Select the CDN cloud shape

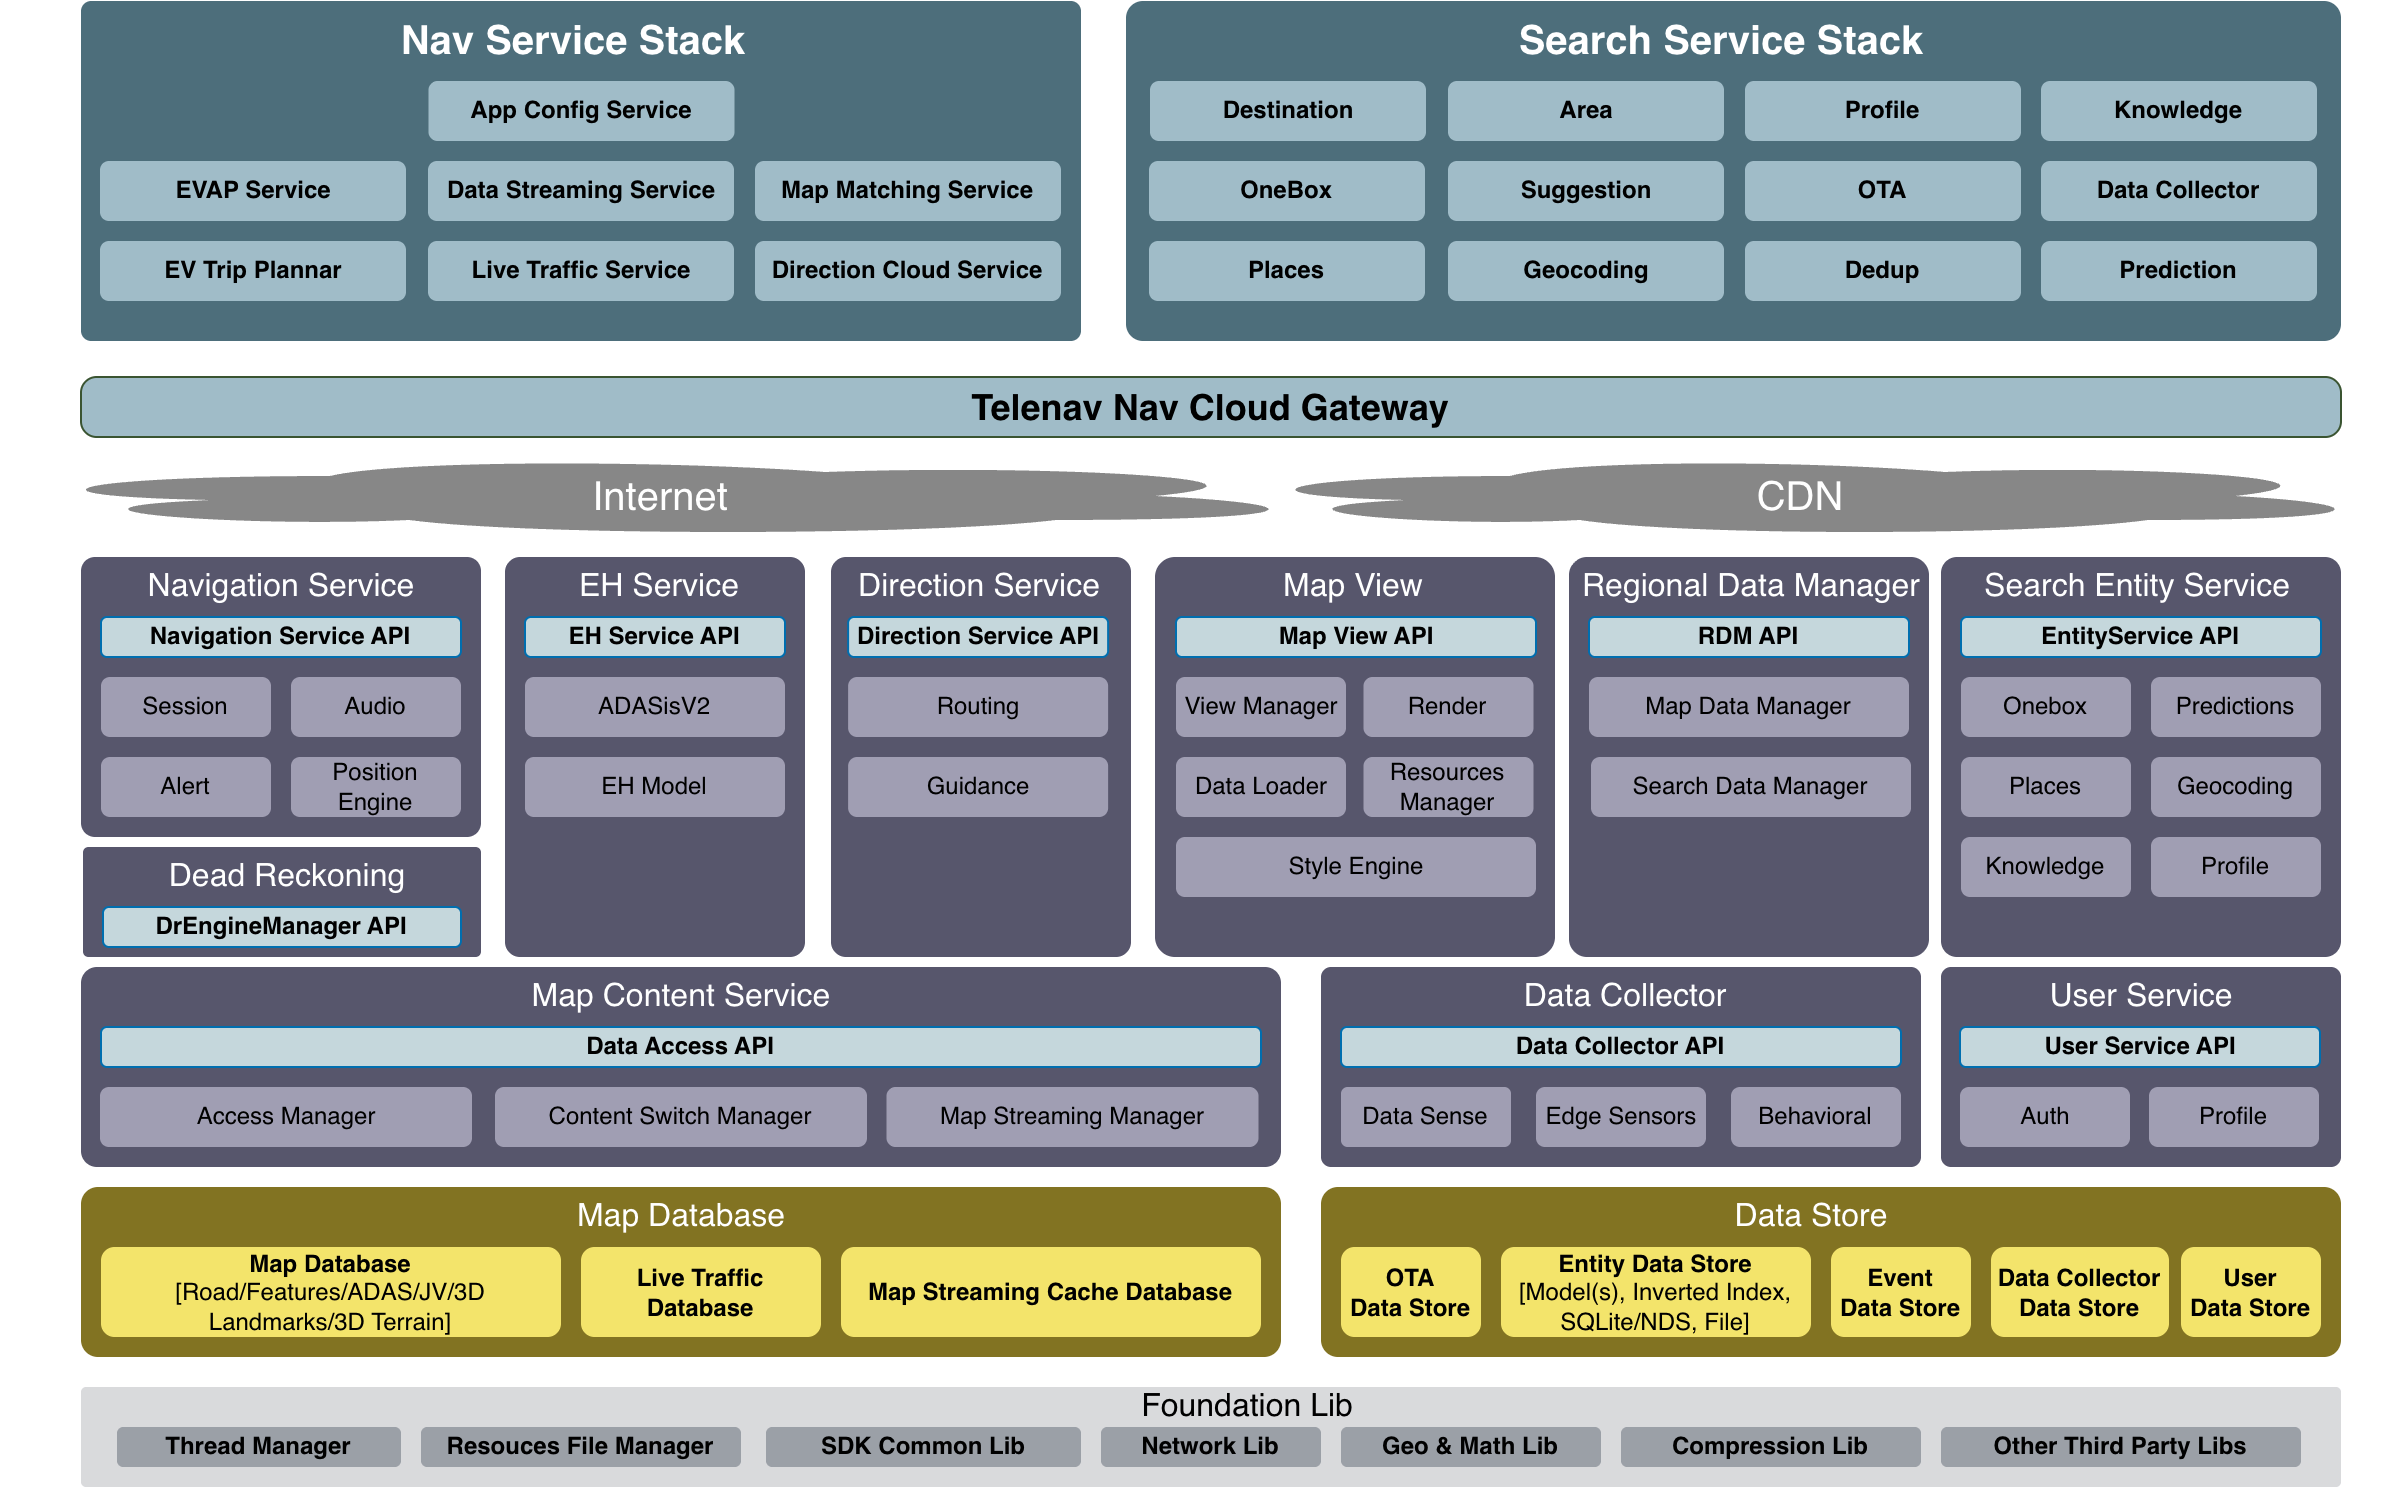pyautogui.click(x=1814, y=497)
